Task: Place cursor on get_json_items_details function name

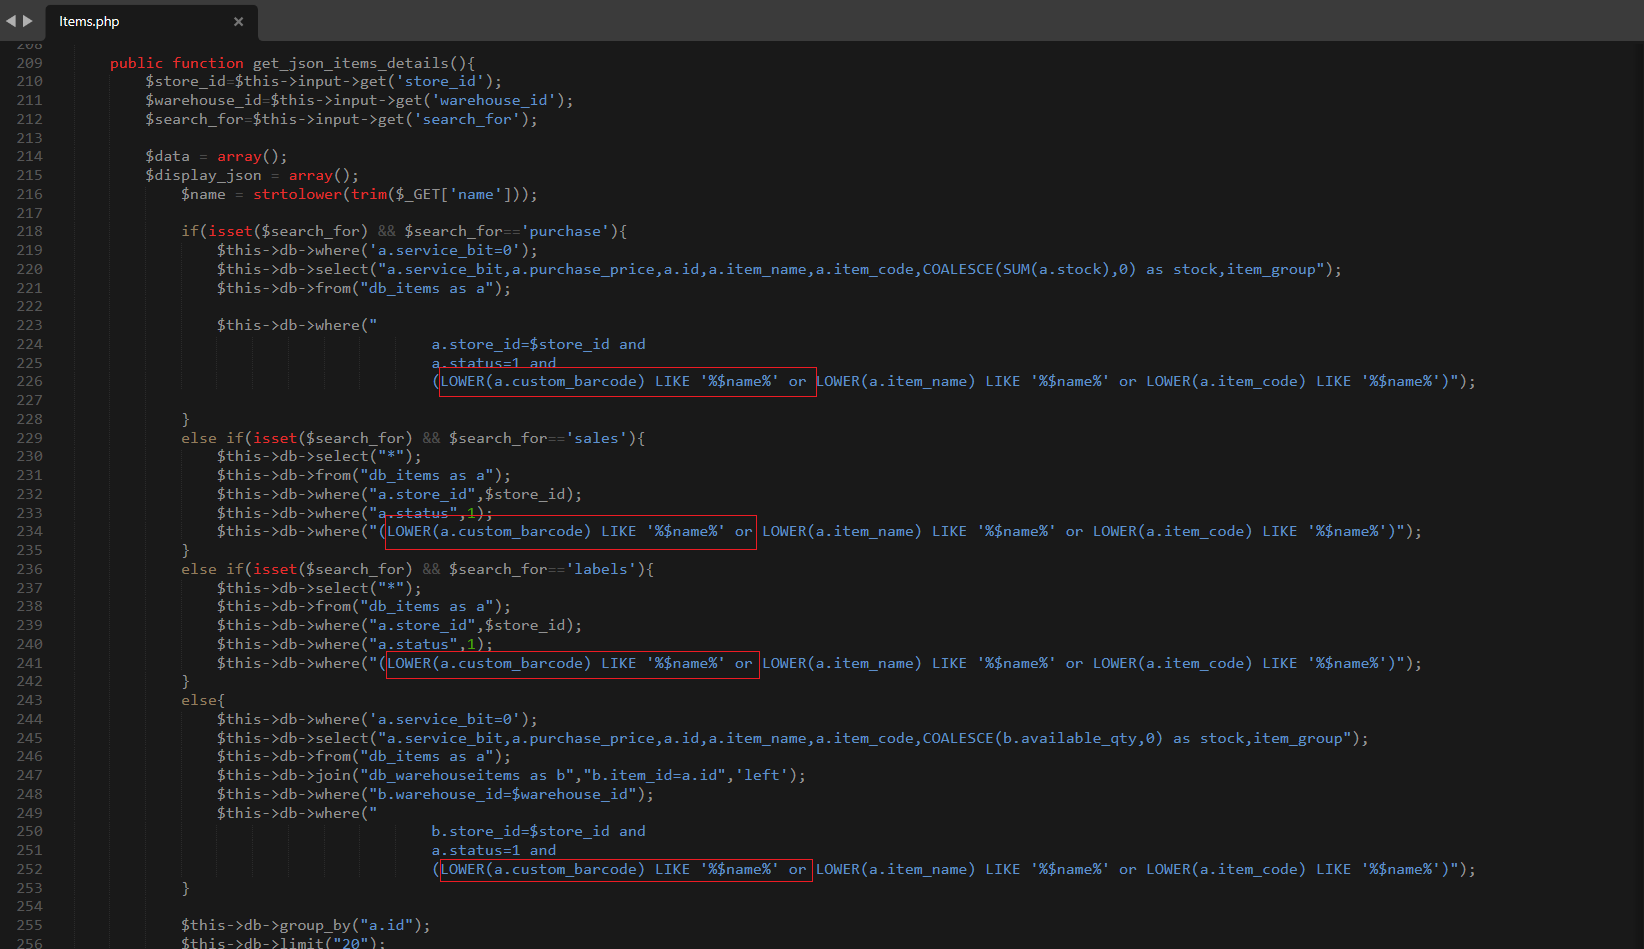Action: pyautogui.click(x=350, y=63)
